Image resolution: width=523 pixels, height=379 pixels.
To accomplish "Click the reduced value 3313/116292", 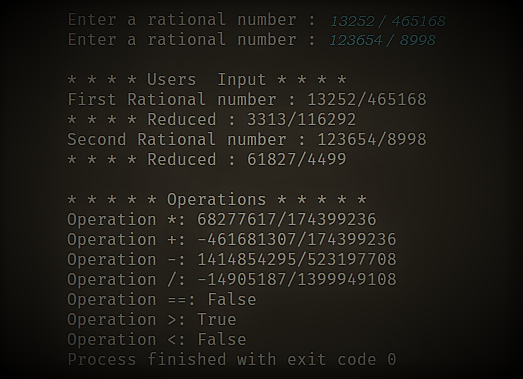I will click(x=302, y=119).
